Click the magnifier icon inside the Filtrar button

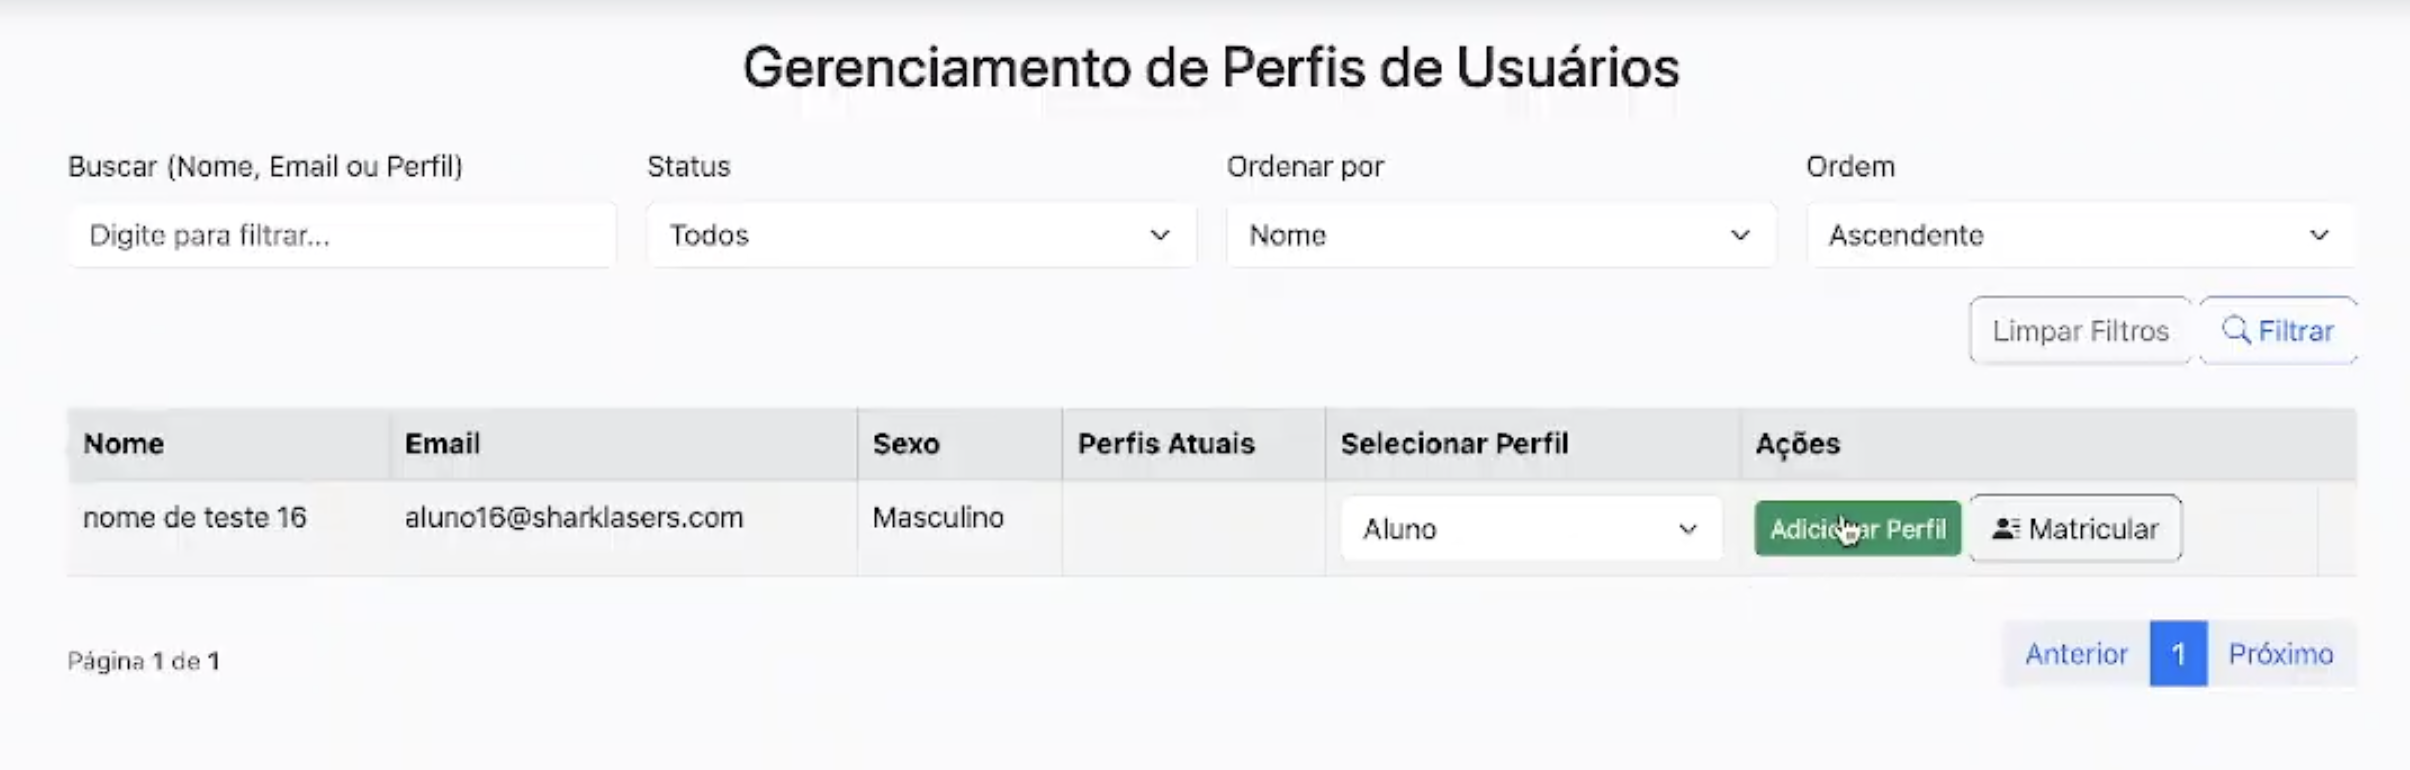point(2237,330)
